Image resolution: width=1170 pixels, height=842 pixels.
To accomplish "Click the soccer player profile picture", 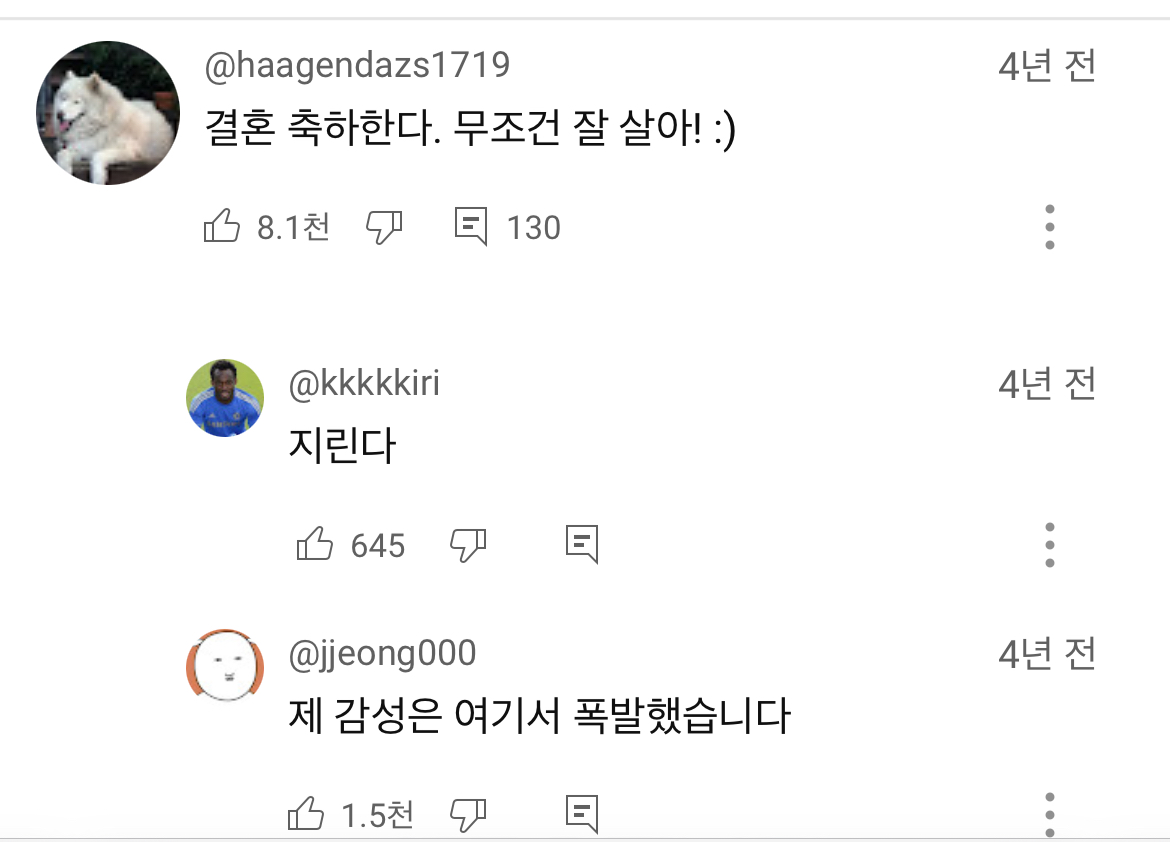I will (x=225, y=397).
